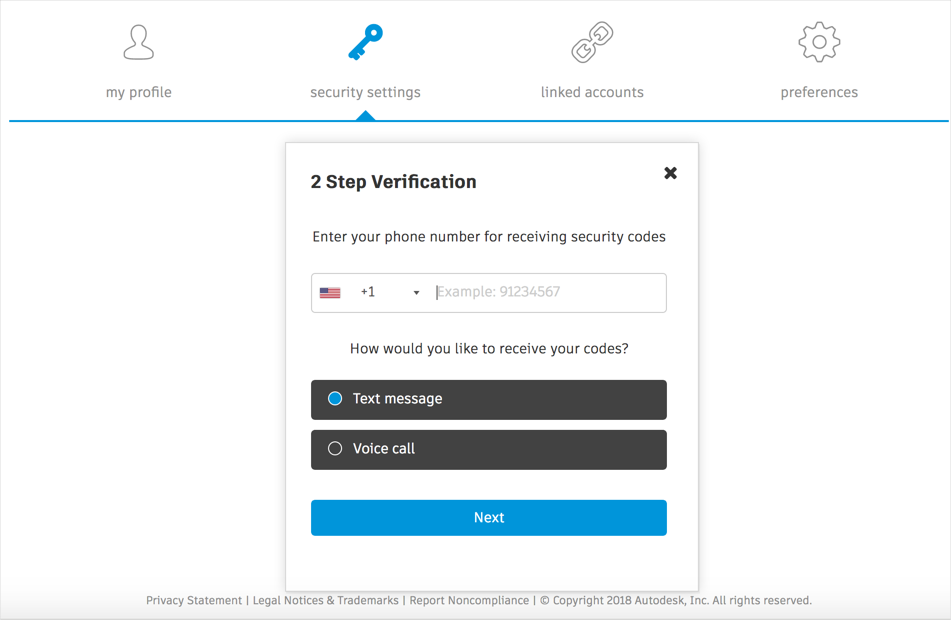This screenshot has width=951, height=620.
Task: Close the 2 Step Verification dialog
Action: point(670,173)
